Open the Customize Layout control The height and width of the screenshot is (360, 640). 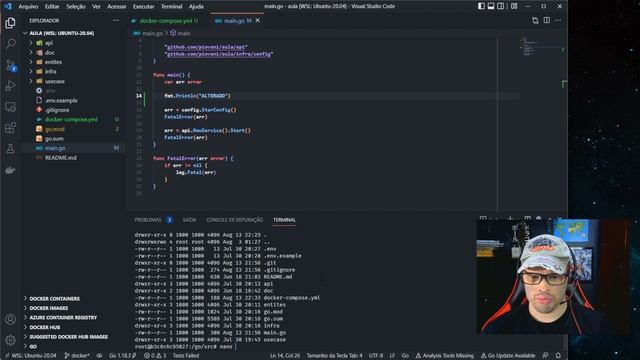point(514,6)
